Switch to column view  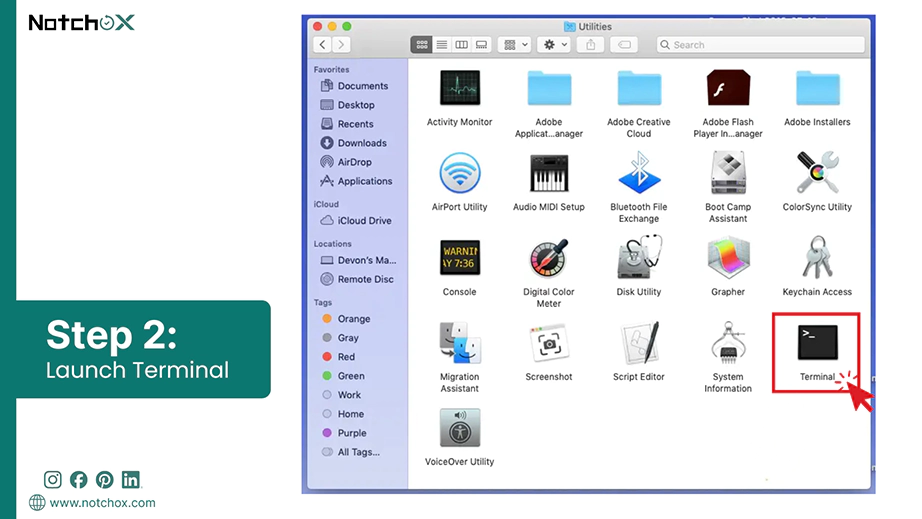click(462, 45)
